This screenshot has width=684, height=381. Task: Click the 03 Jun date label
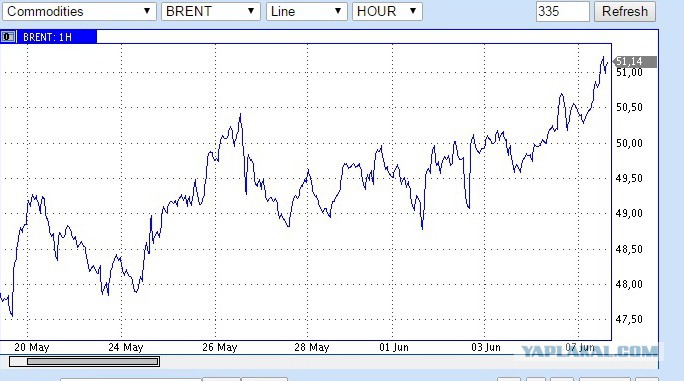click(x=486, y=347)
